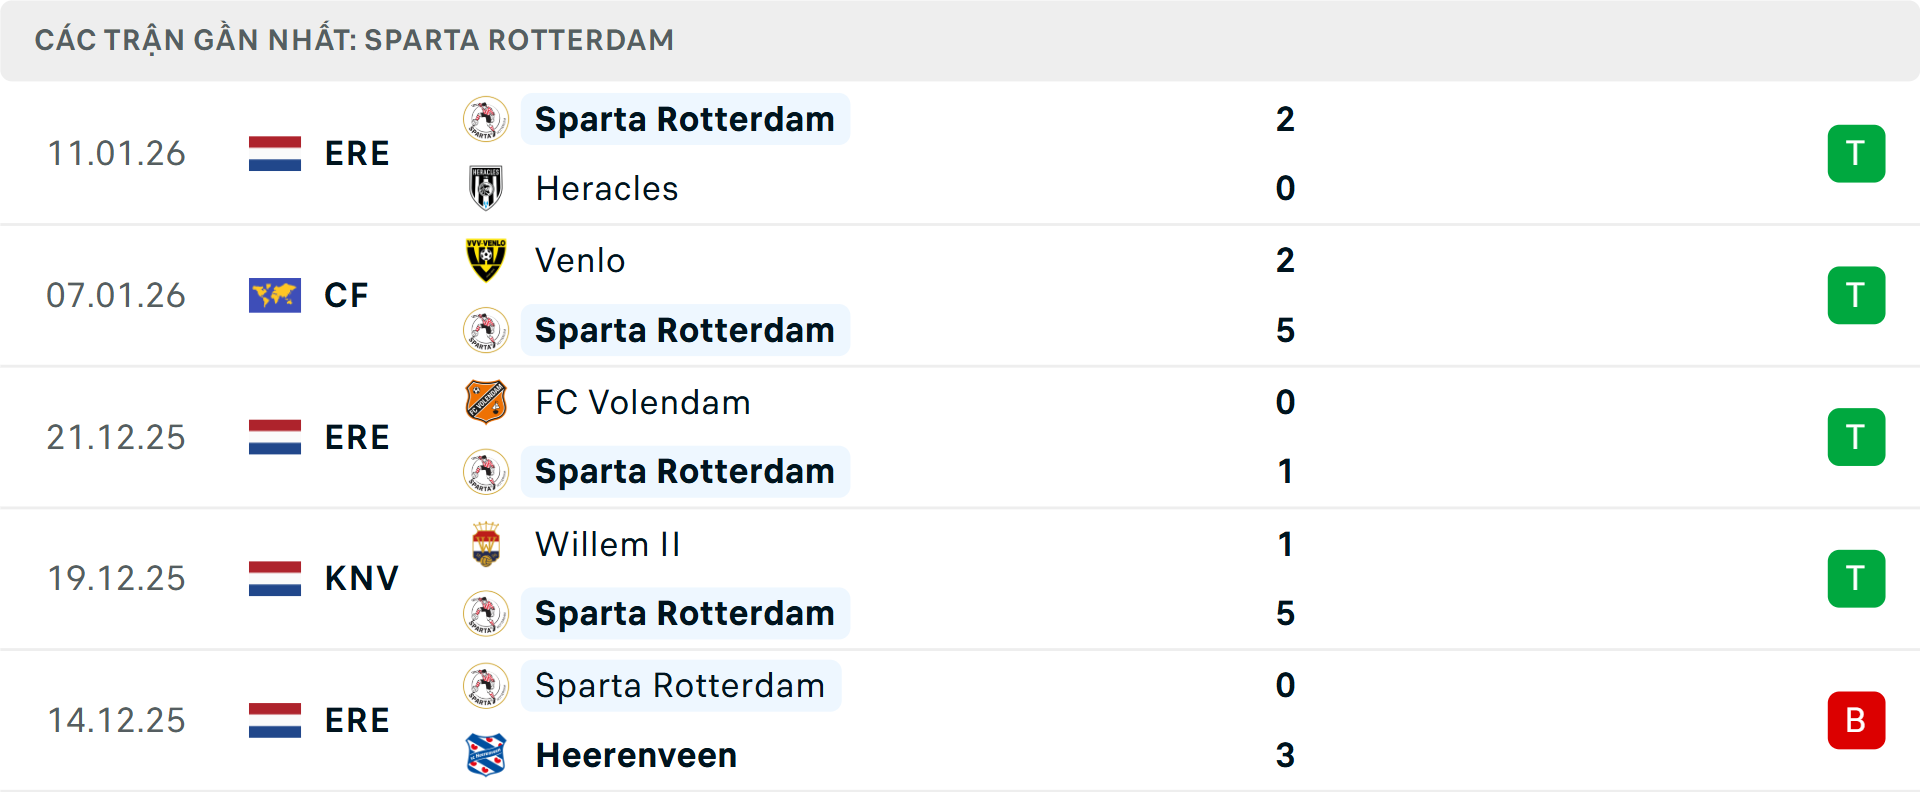The height and width of the screenshot is (792, 1920).
Task: Click the Netherlands flag beside ERE label
Action: click(274, 153)
